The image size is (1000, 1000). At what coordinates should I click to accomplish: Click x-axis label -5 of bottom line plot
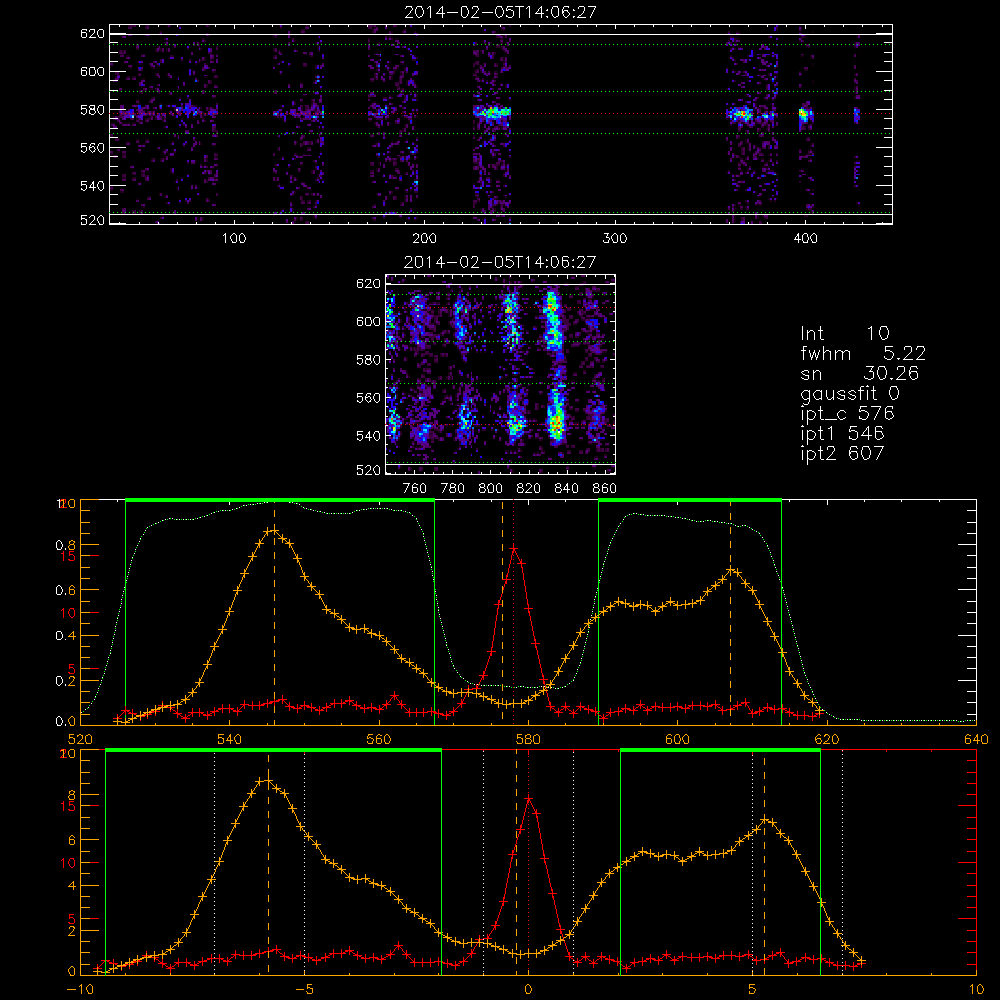304,990
